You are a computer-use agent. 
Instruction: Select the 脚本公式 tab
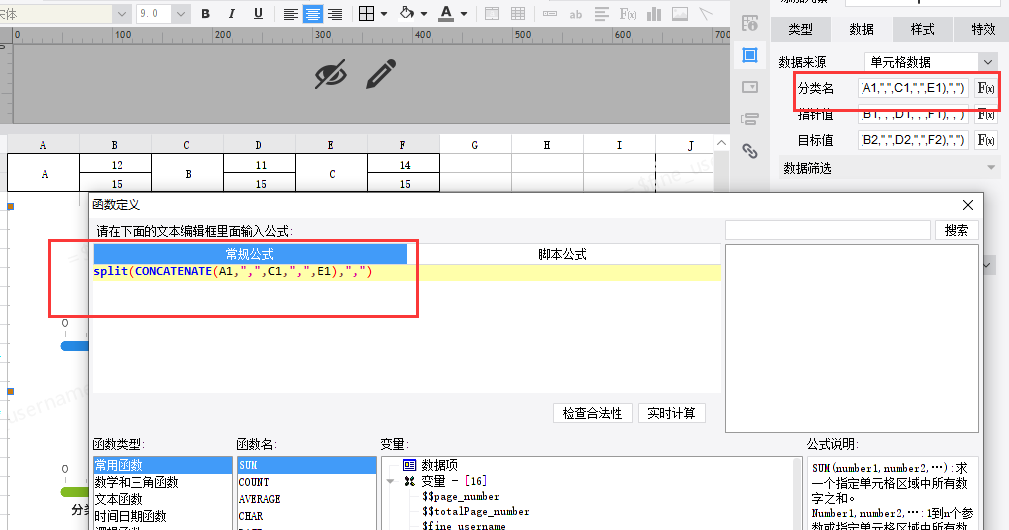click(x=562, y=254)
